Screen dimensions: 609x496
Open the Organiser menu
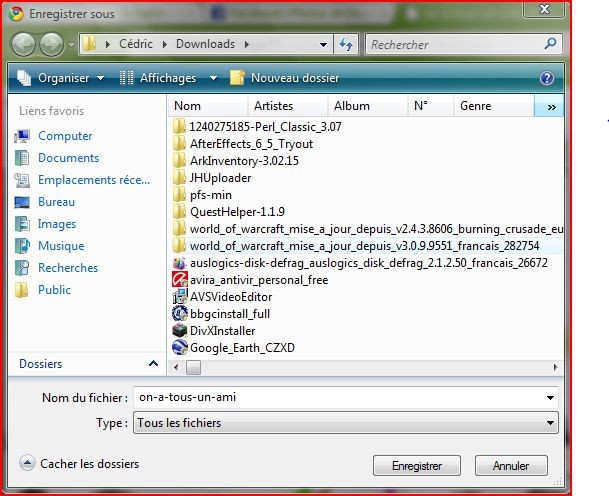pos(61,78)
